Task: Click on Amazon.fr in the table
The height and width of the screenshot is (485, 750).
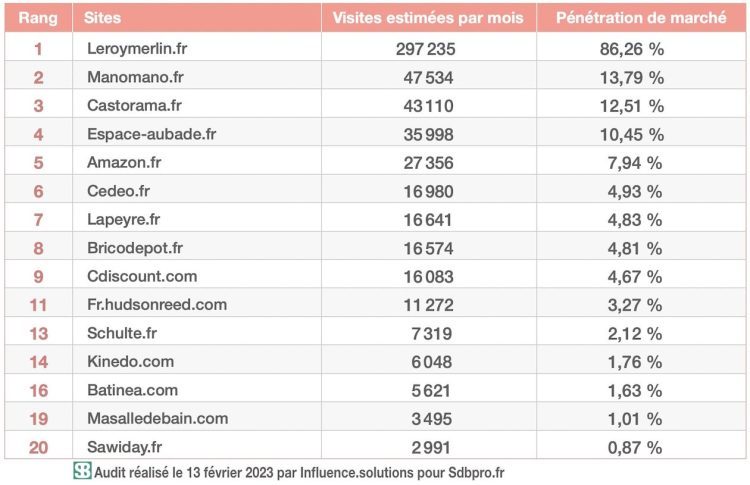Action: click(124, 162)
